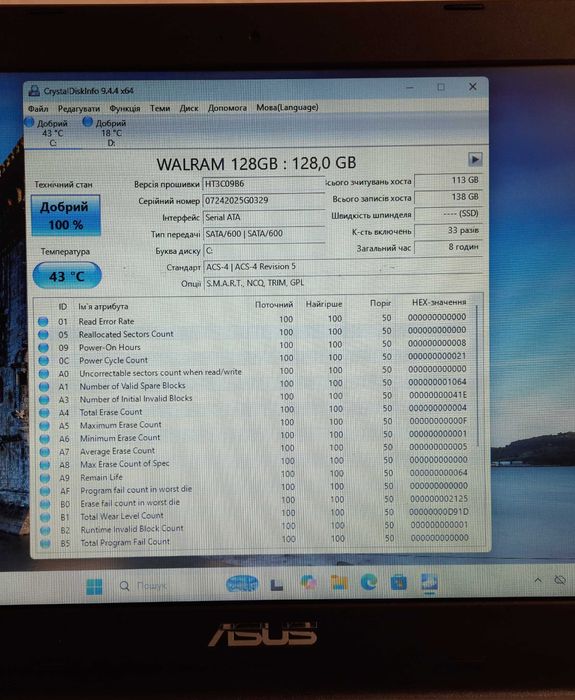This screenshot has width=575, height=700.
Task: Click the Добрий 100 % health status button
Action: [66, 215]
